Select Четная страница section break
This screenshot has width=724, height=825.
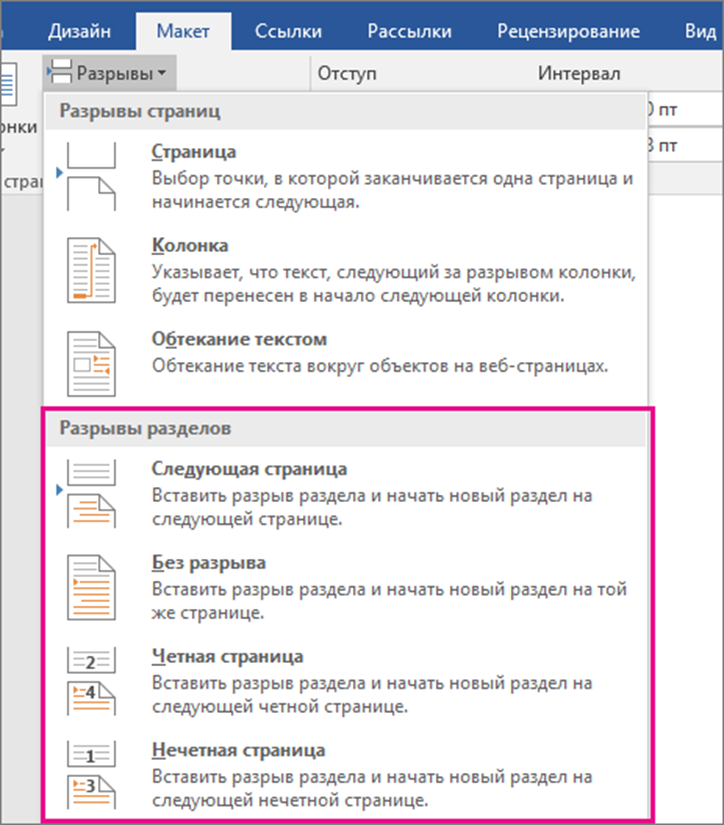tap(346, 681)
